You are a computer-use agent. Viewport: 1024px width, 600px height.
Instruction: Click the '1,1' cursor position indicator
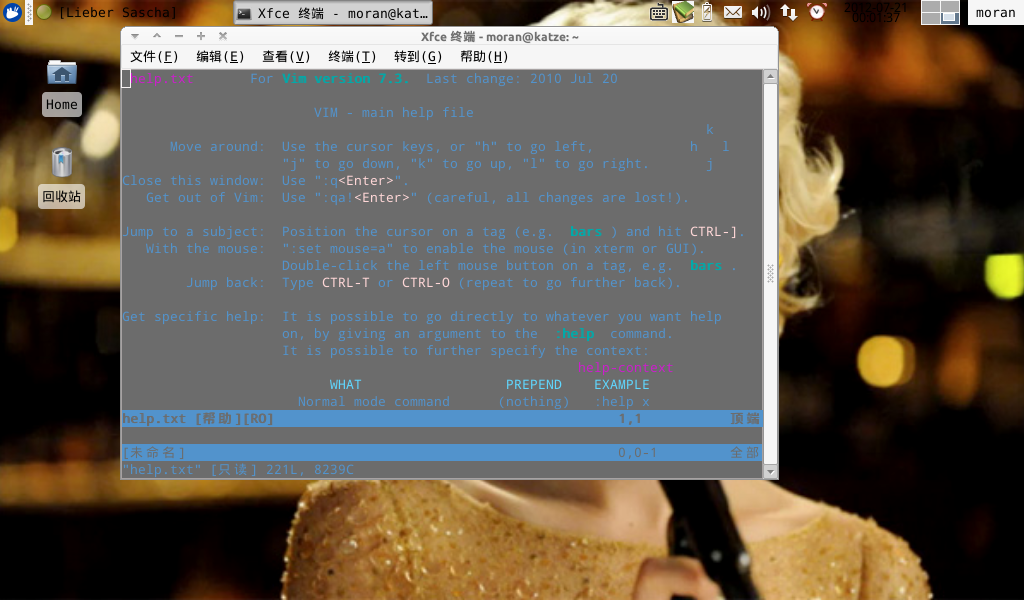point(630,418)
